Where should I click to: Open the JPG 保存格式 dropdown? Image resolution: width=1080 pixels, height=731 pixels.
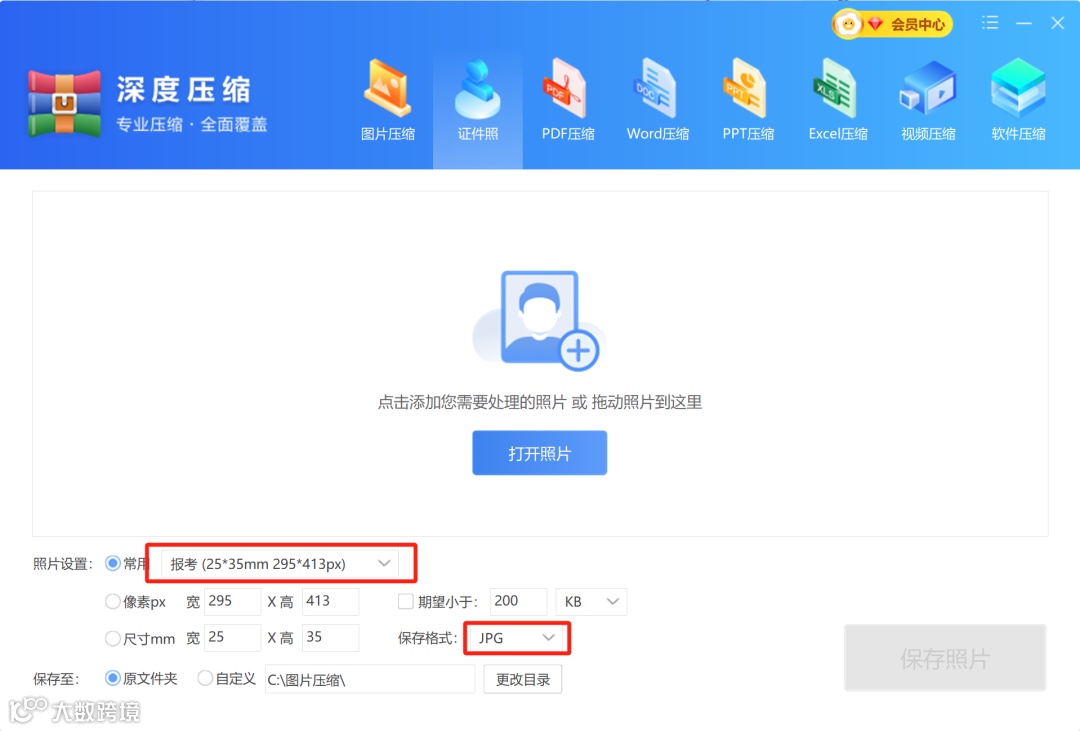coord(517,638)
